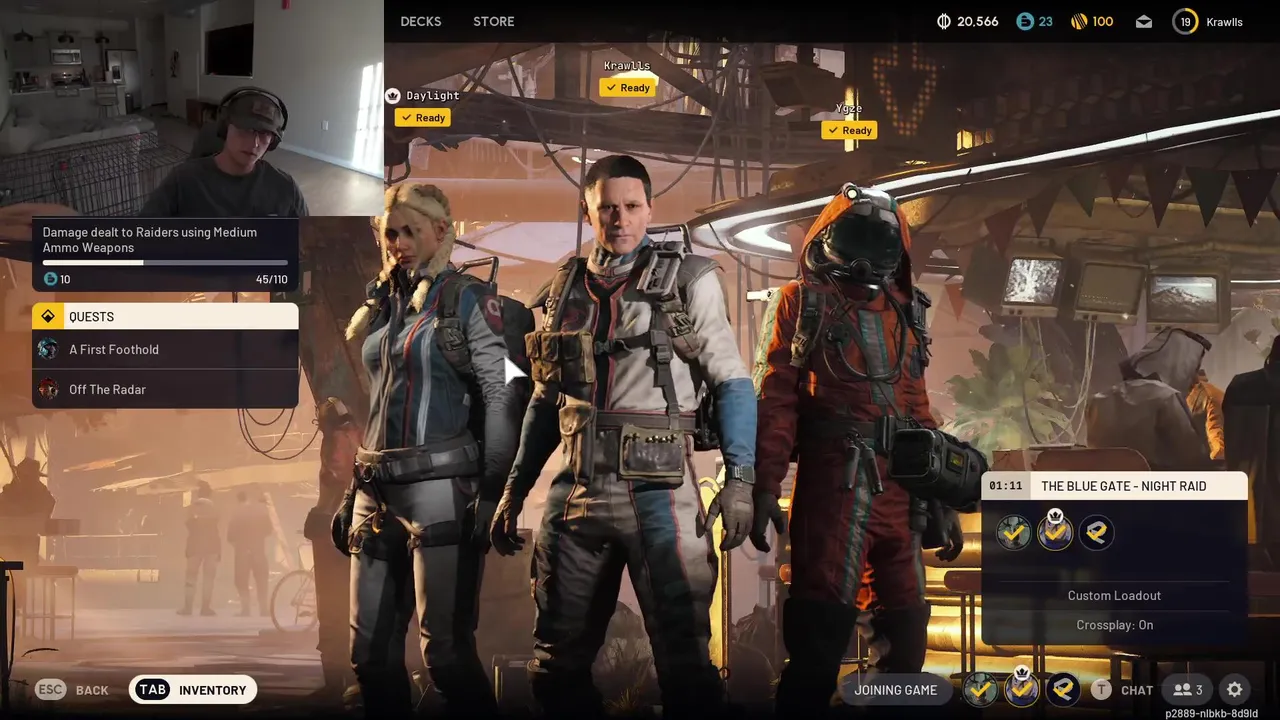Image resolution: width=1280 pixels, height=720 pixels.
Task: Open INVENTORY with the TAB button
Action: 193,690
